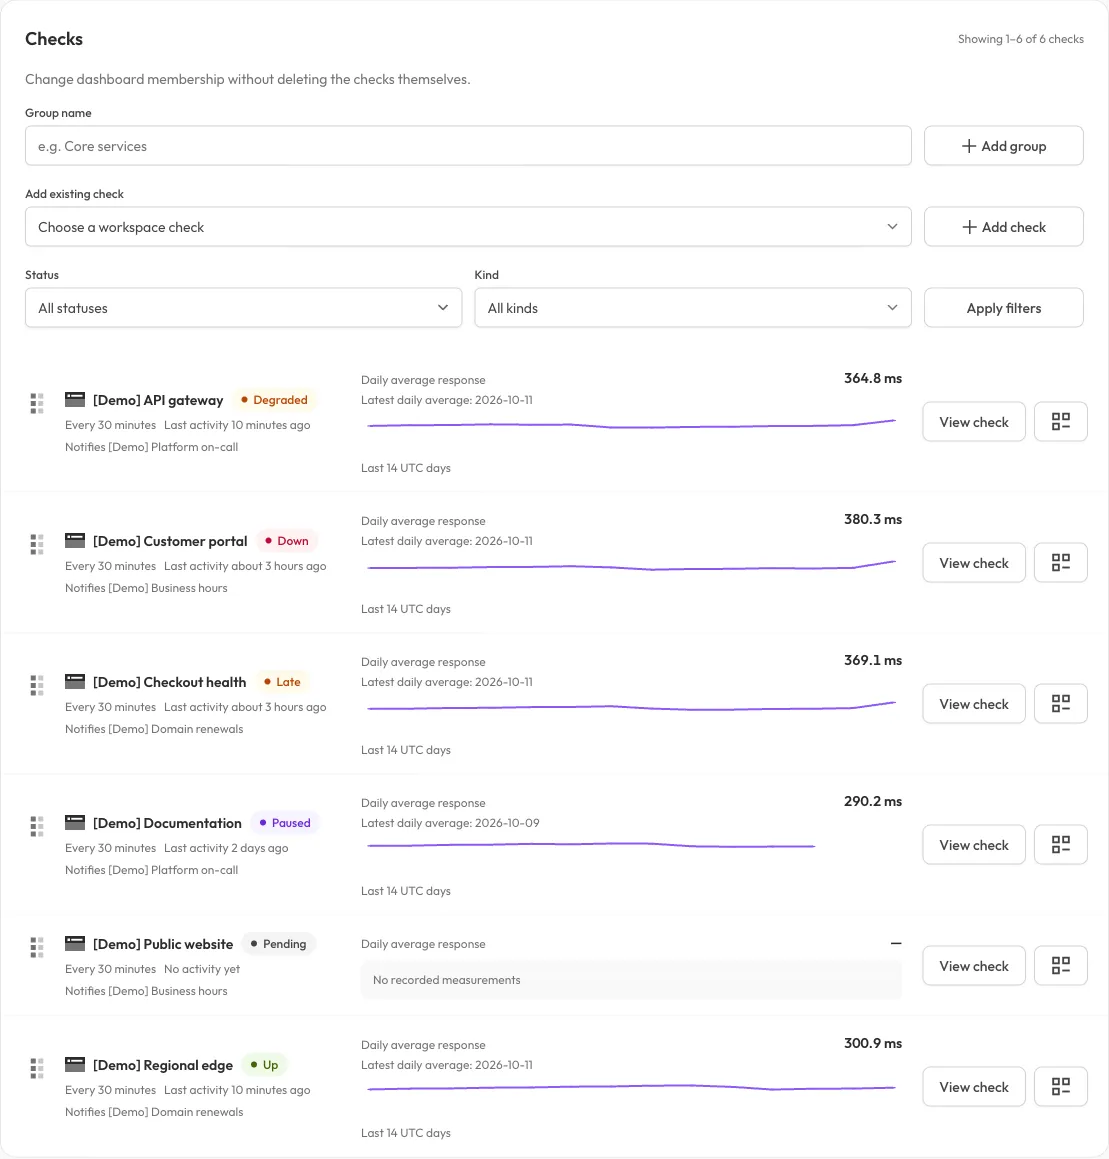Click the Paused status badge

point(285,823)
